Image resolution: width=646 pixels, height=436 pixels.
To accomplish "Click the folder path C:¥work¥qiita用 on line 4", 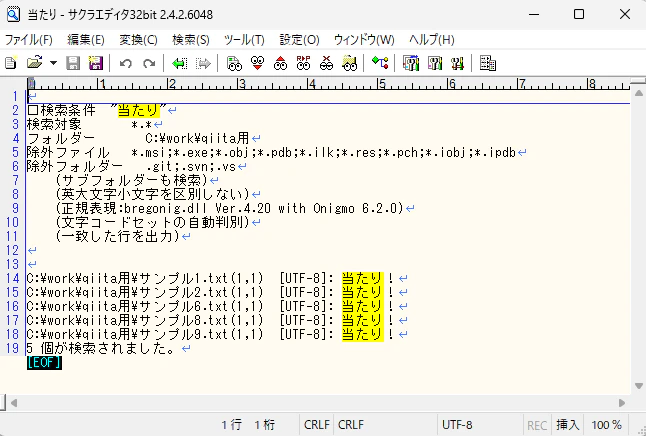I will [197, 138].
